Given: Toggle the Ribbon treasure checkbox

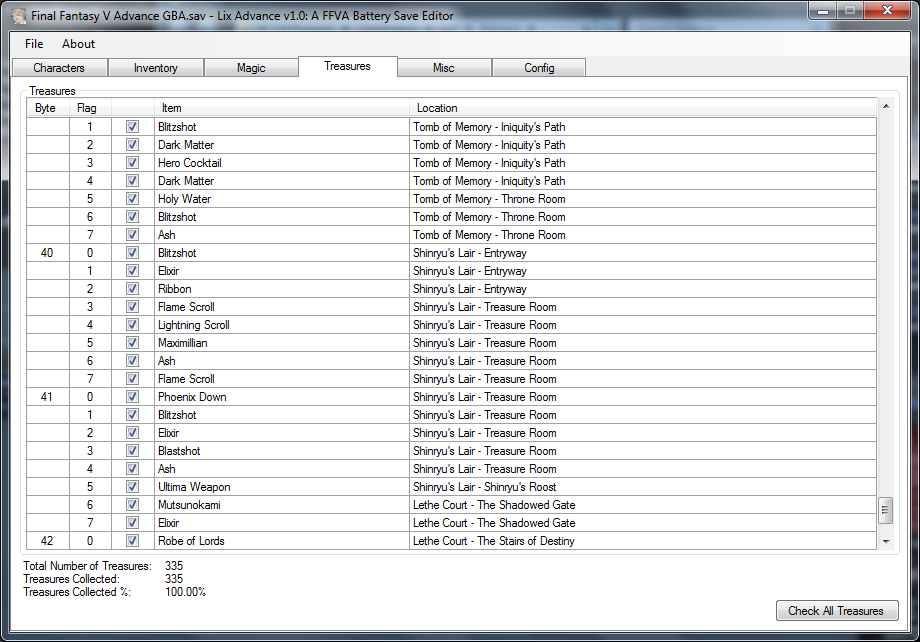Looking at the screenshot, I should pos(133,289).
